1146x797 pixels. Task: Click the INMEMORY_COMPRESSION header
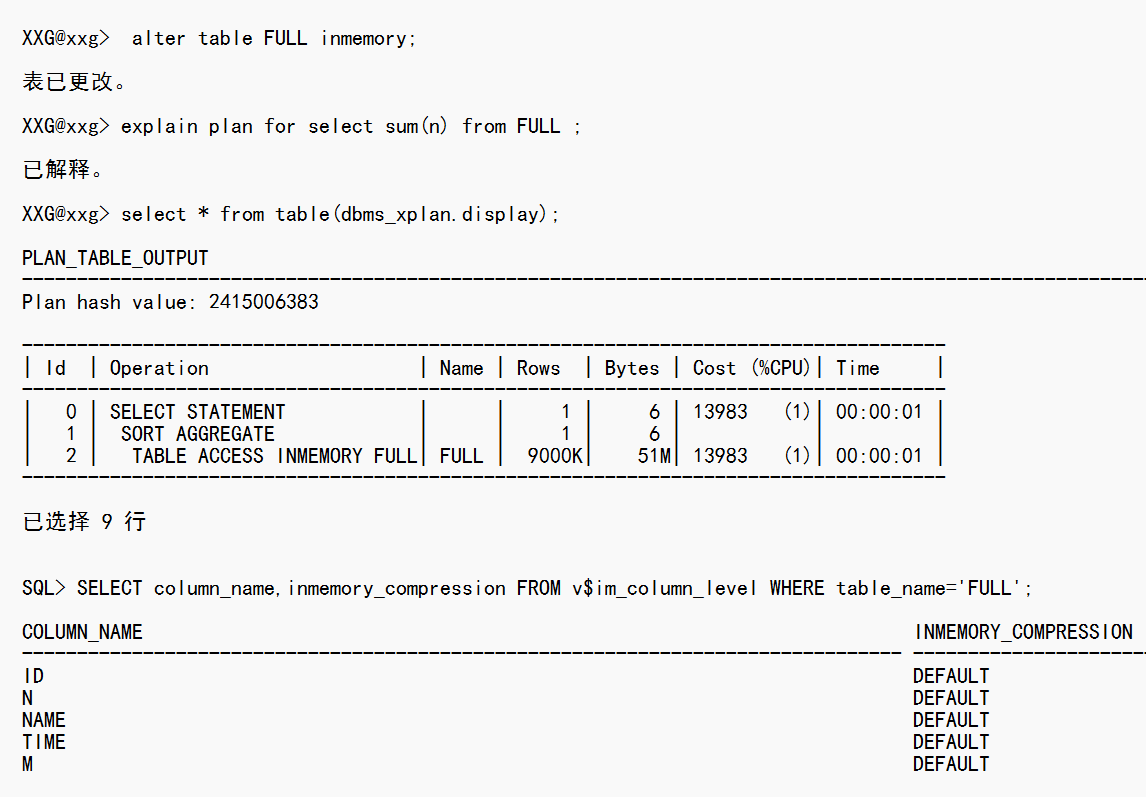(x=1022, y=632)
